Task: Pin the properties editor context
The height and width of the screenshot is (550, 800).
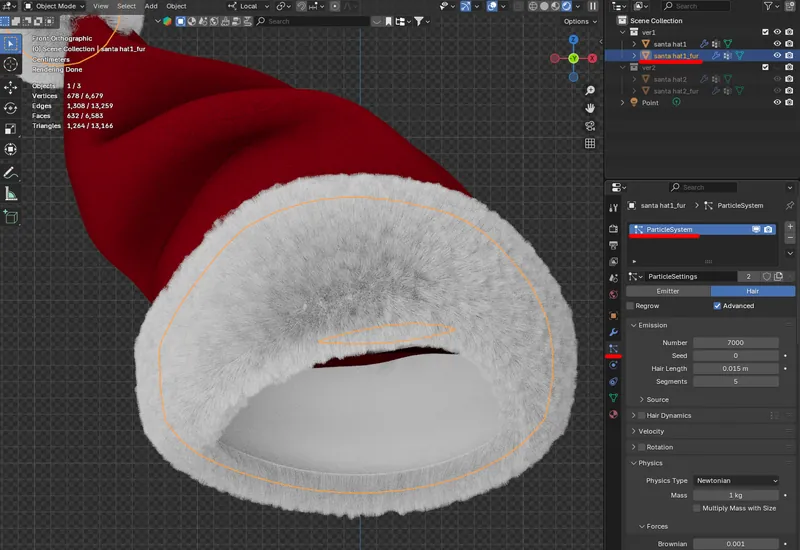Action: (789, 205)
